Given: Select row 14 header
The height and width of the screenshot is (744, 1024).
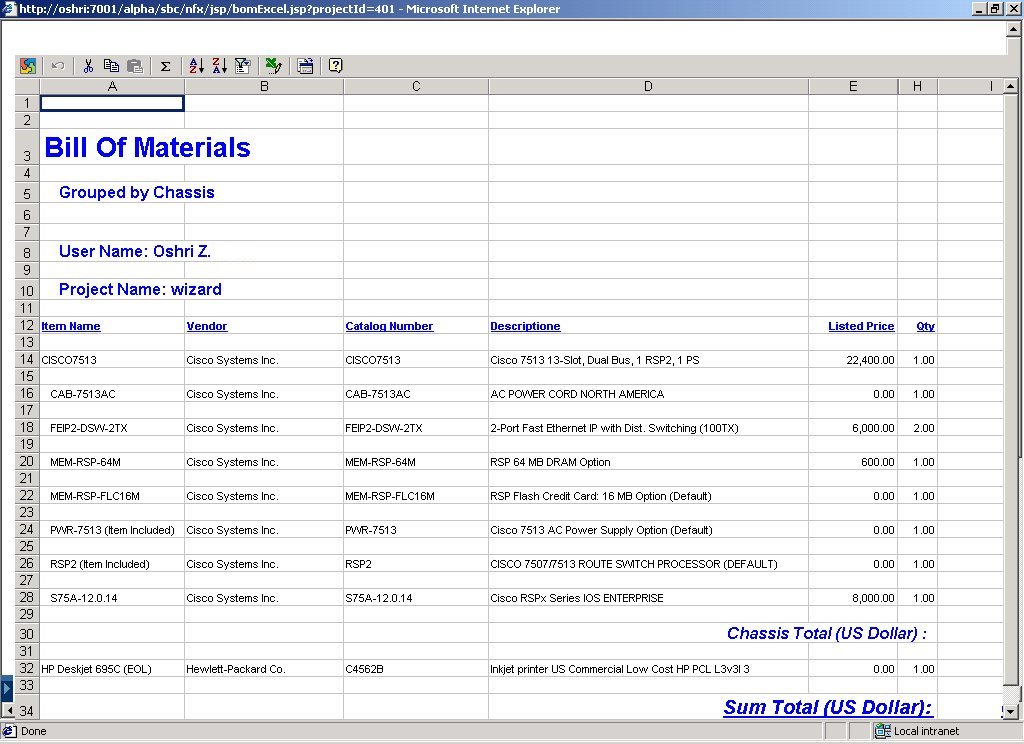Looking at the screenshot, I should pyautogui.click(x=26, y=359).
